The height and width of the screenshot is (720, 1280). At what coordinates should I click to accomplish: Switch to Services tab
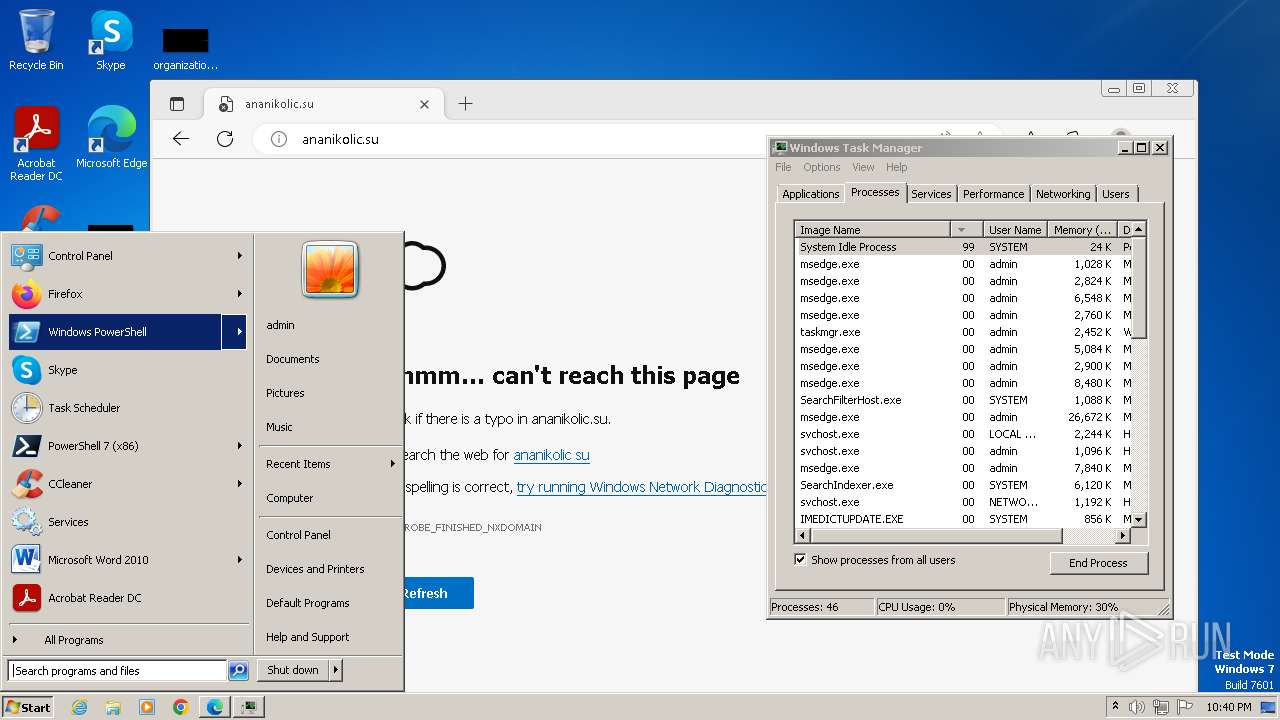(x=931, y=194)
